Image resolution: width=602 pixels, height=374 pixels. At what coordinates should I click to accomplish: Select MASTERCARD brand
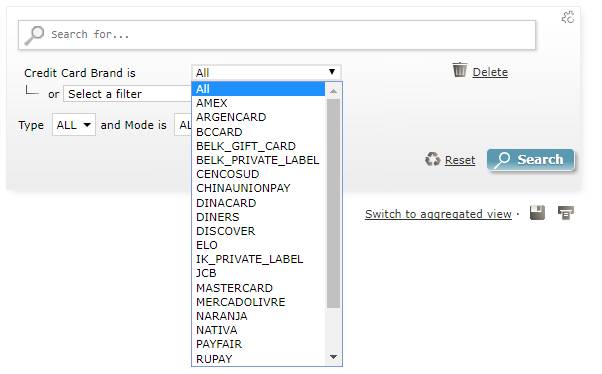258,288
